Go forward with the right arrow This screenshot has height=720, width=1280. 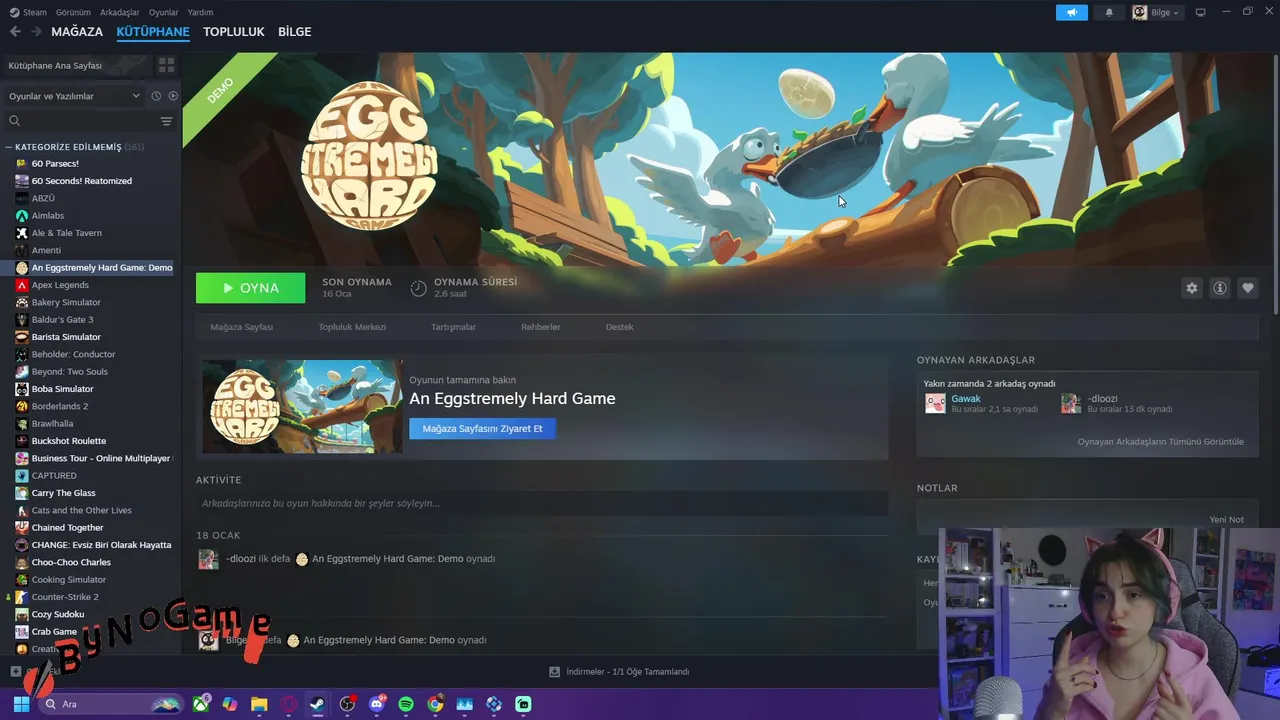click(x=36, y=32)
